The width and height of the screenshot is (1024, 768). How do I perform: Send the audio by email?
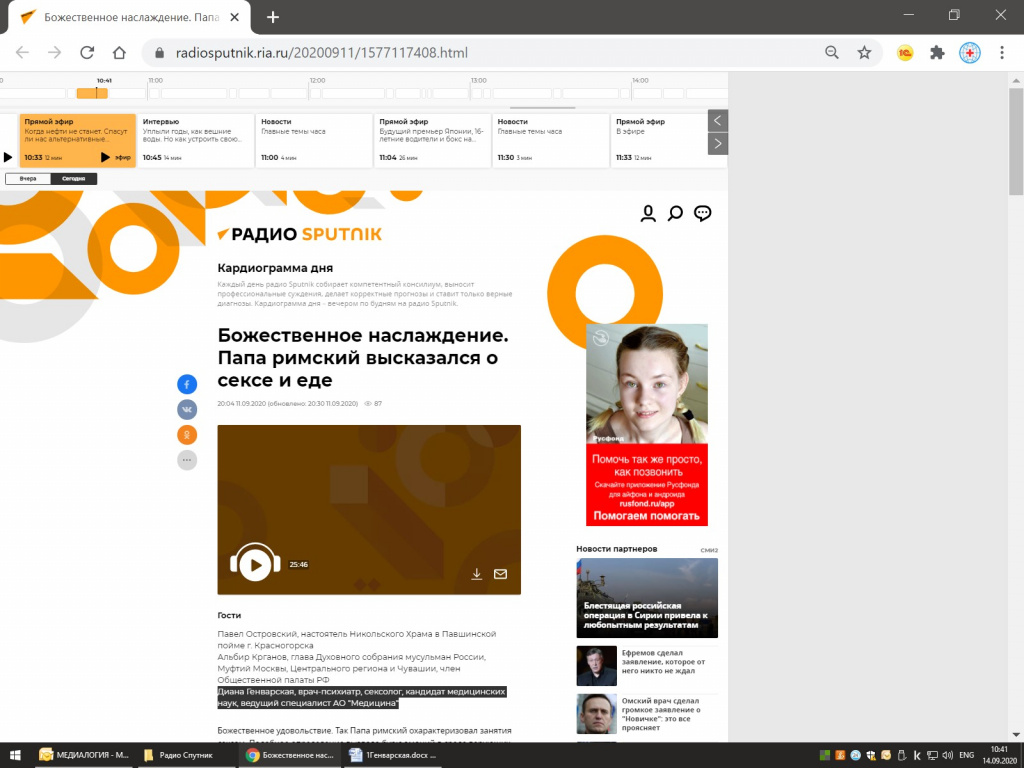[500, 574]
